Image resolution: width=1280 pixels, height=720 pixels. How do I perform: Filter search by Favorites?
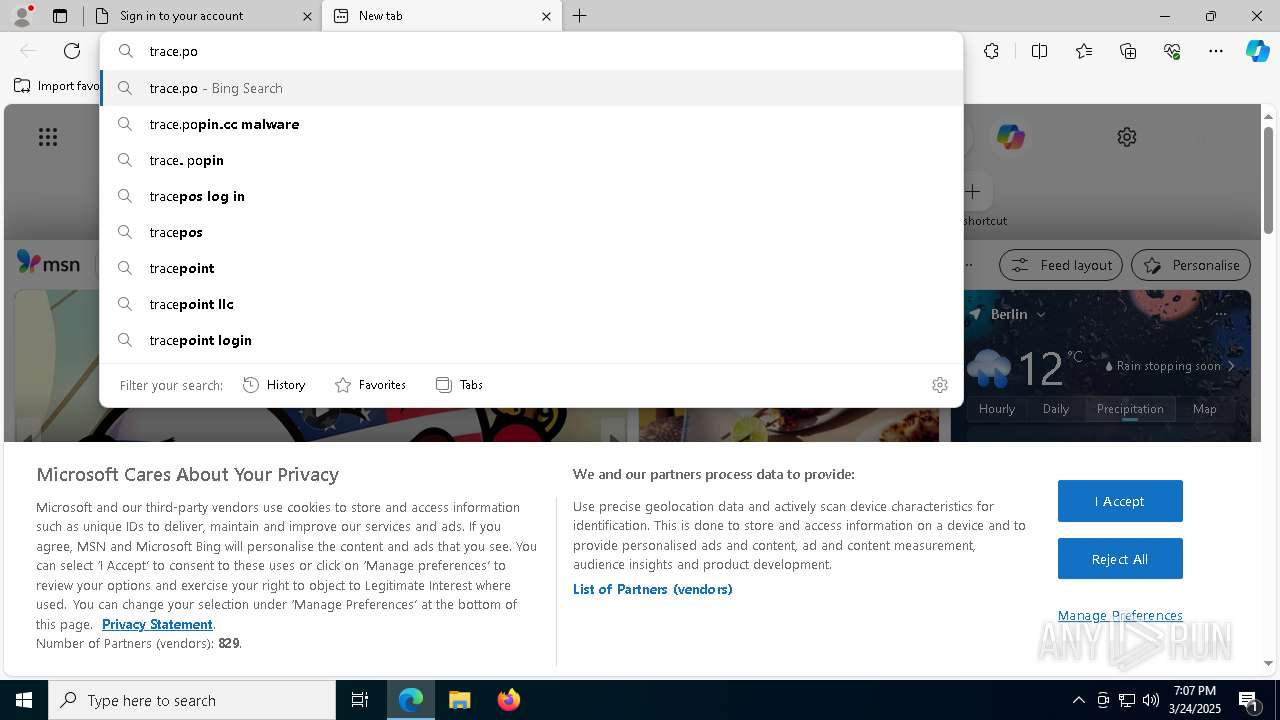point(370,385)
